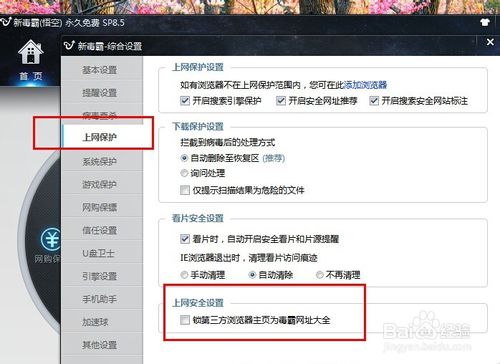Click the 首页 home icon
Viewport: 500px width, 364px height.
click(31, 52)
